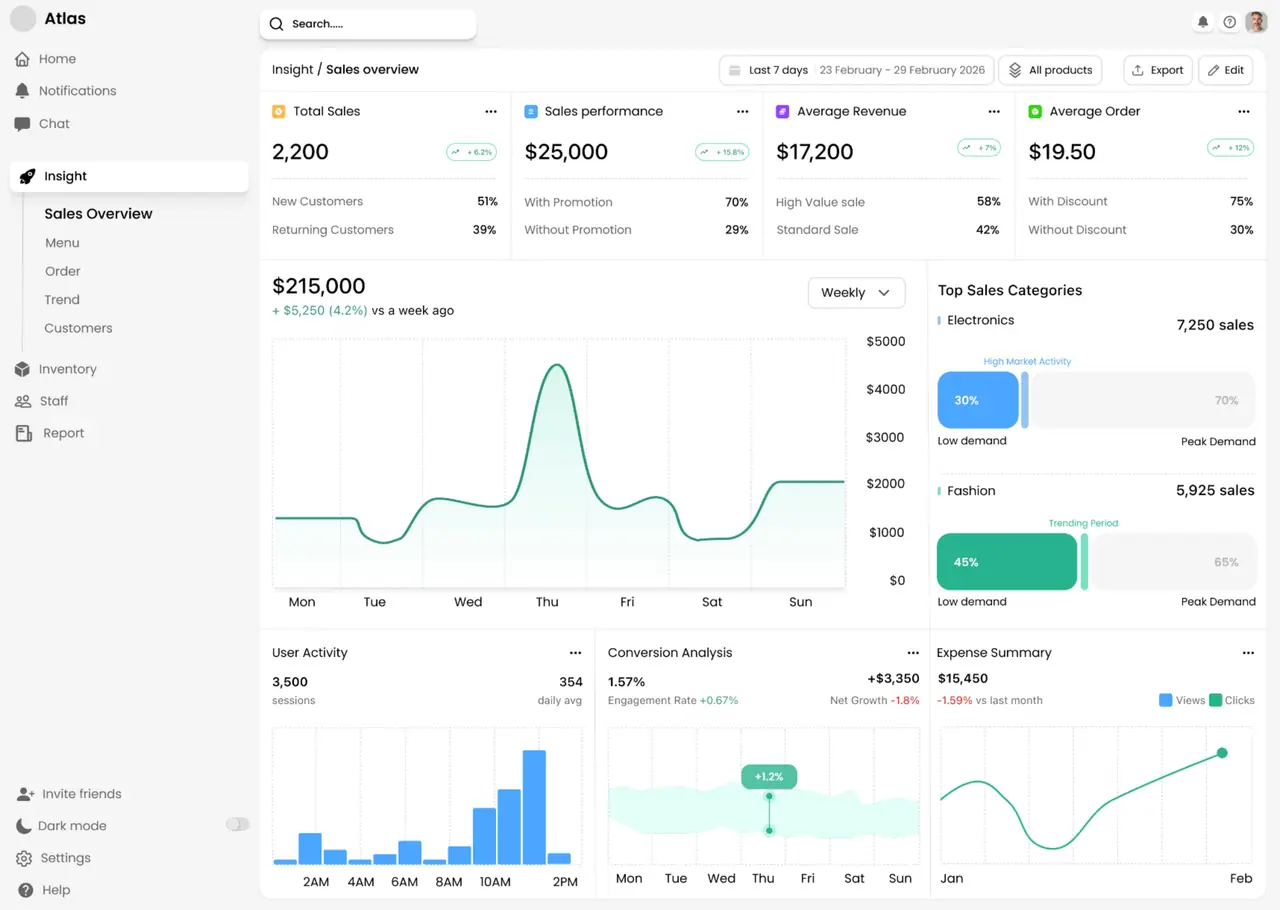Click the Electronics 30% blue demand bar
The image size is (1280, 910).
pos(978,400)
